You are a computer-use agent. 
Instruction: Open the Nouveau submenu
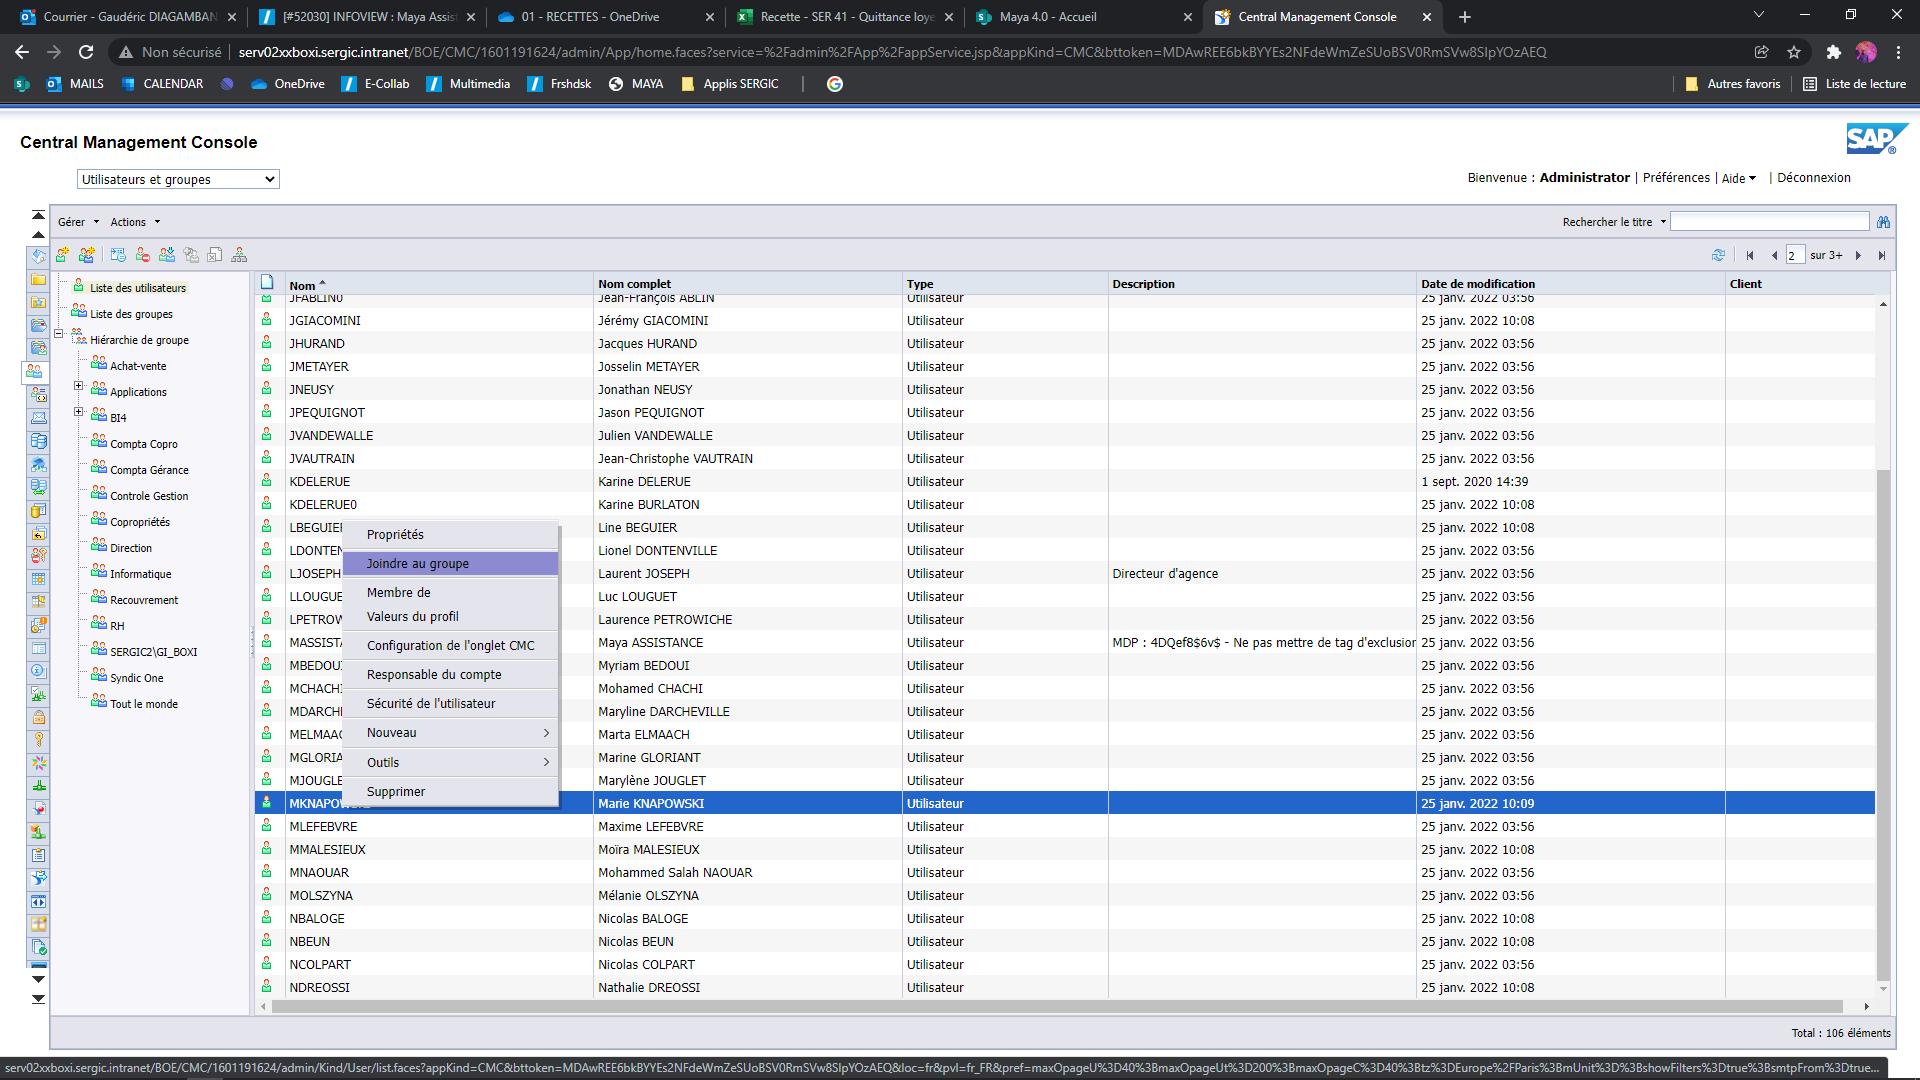[x=392, y=733]
